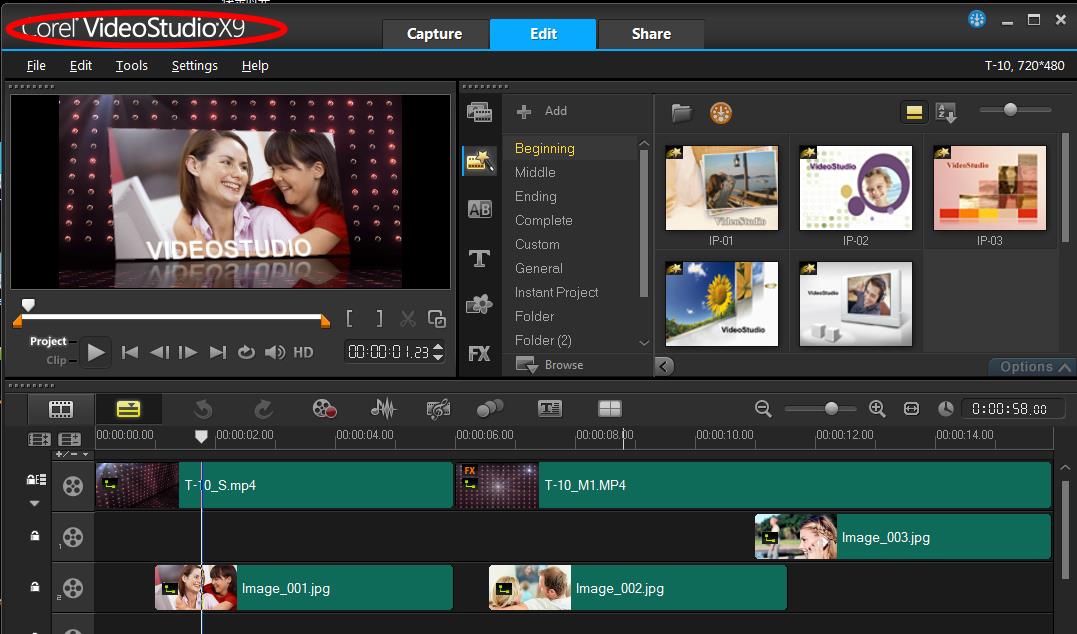The width and height of the screenshot is (1077, 634).
Task: Open the Media library panel icon
Action: tap(479, 111)
